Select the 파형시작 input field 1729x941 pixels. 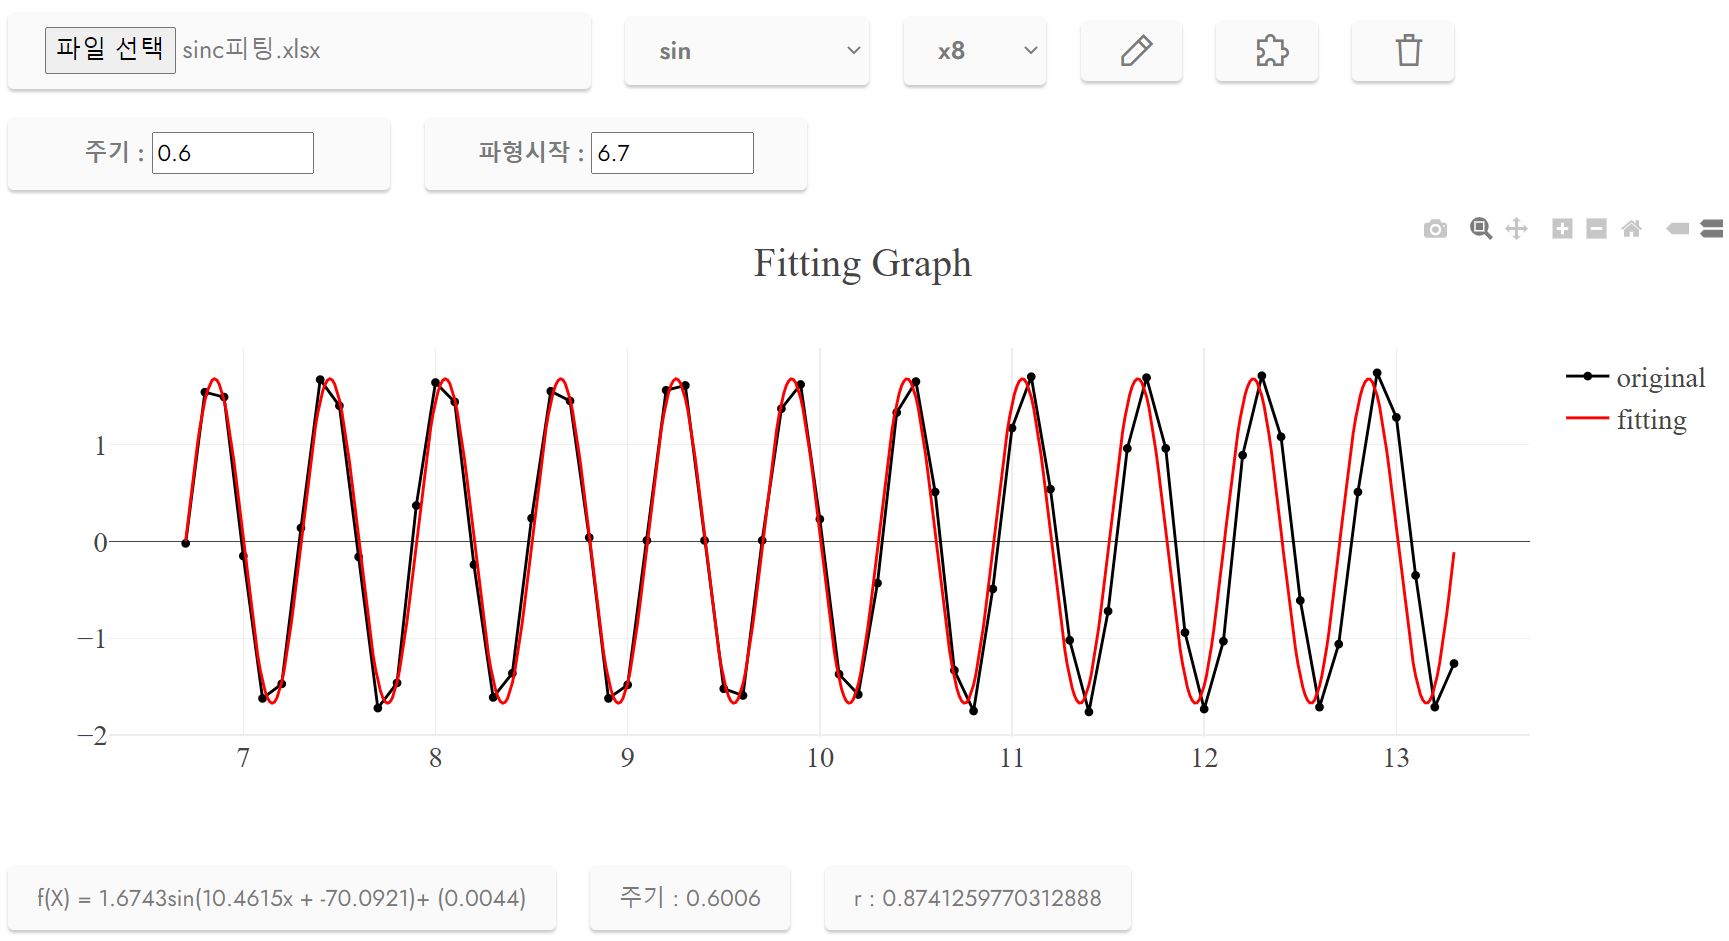(x=672, y=152)
